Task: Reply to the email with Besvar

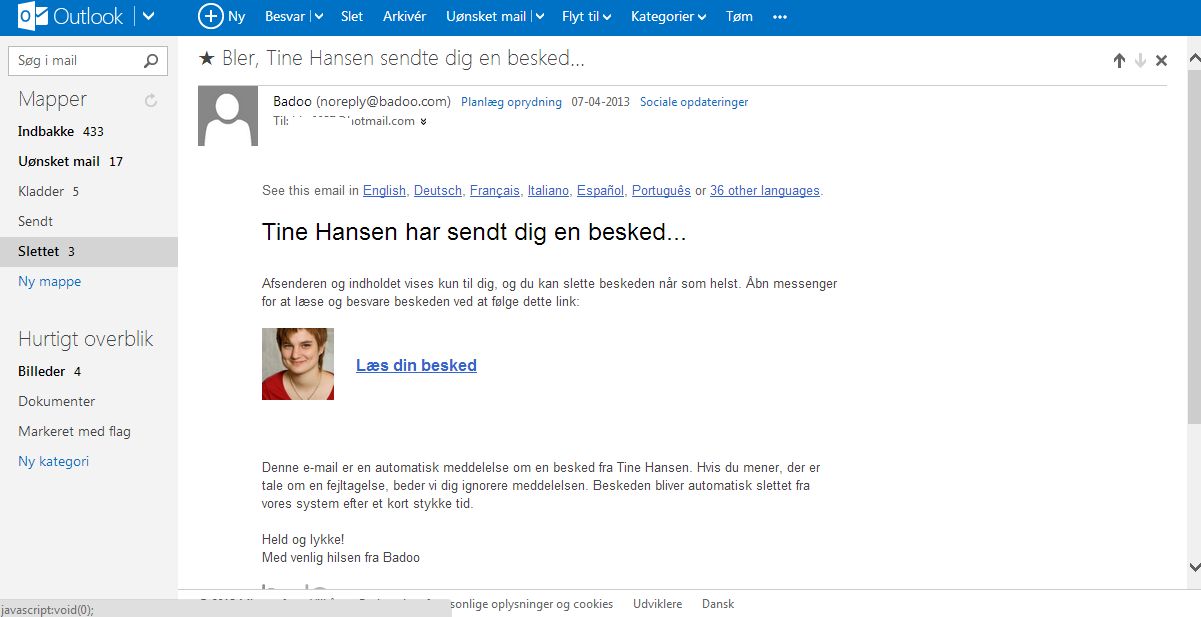Action: (x=285, y=16)
